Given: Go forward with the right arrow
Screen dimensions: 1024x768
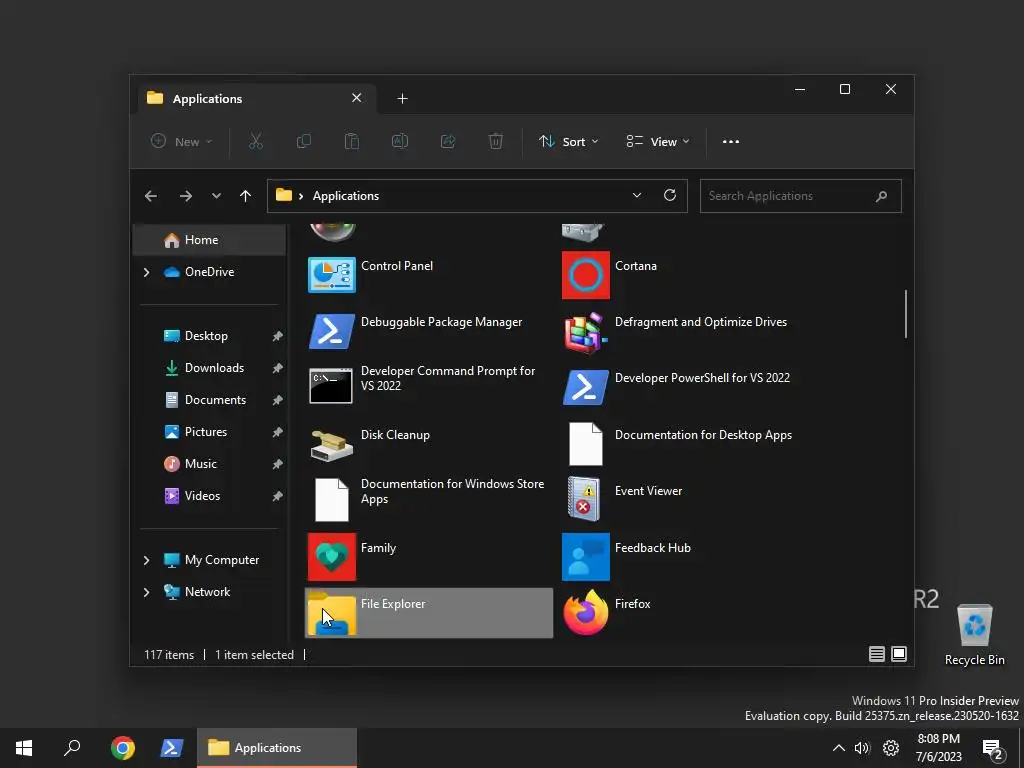Looking at the screenshot, I should pyautogui.click(x=185, y=196).
